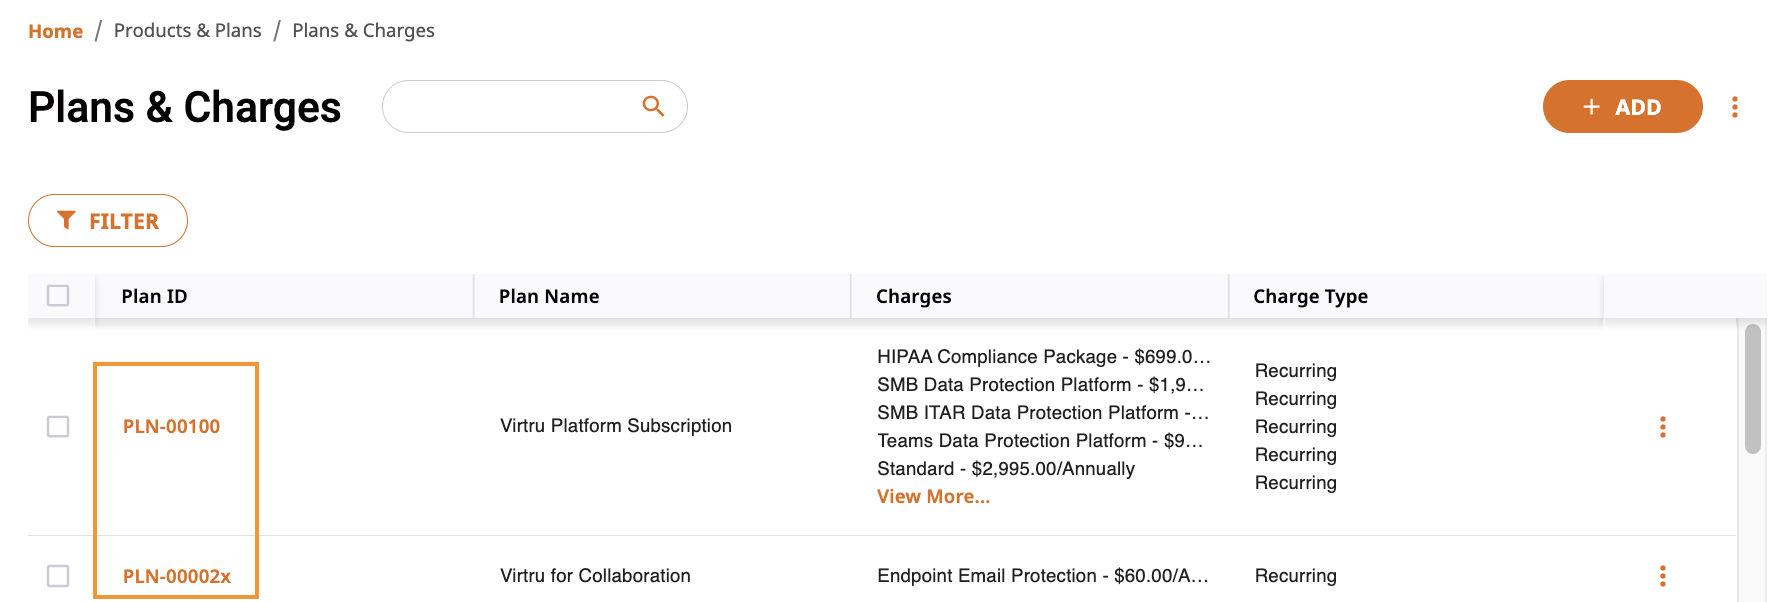This screenshot has width=1784, height=602.
Task: Select the Teams Data Protection Platform charge
Action: coord(1040,441)
